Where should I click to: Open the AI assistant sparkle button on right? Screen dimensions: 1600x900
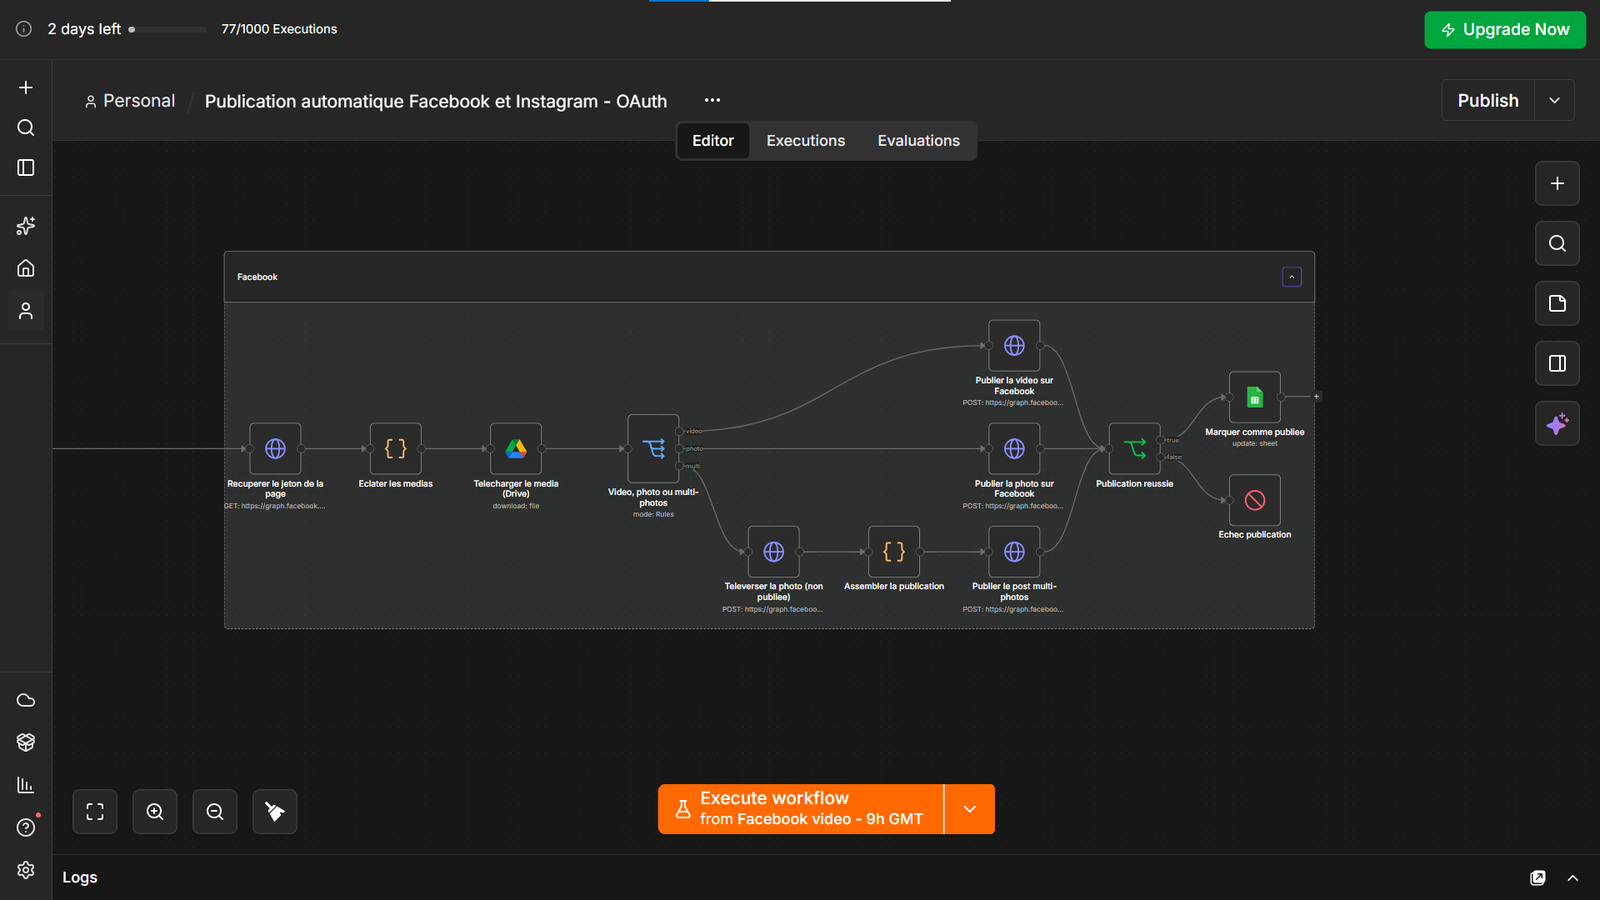click(1557, 424)
